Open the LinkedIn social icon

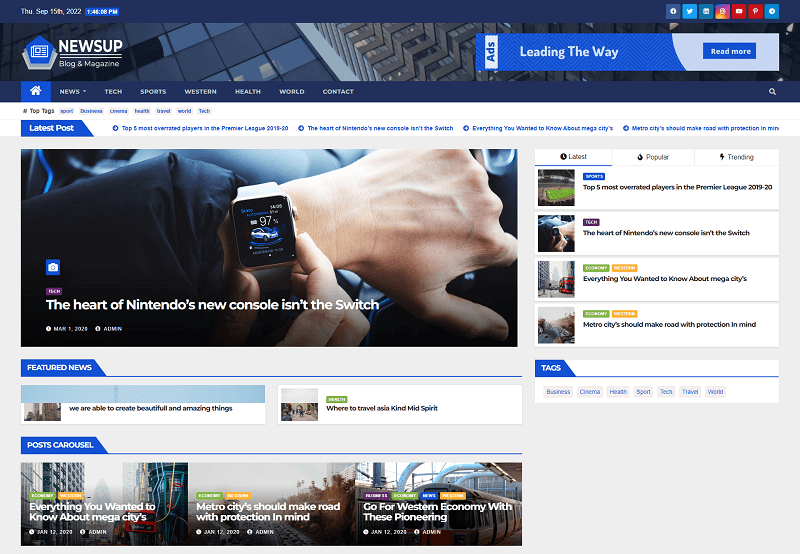[706, 11]
